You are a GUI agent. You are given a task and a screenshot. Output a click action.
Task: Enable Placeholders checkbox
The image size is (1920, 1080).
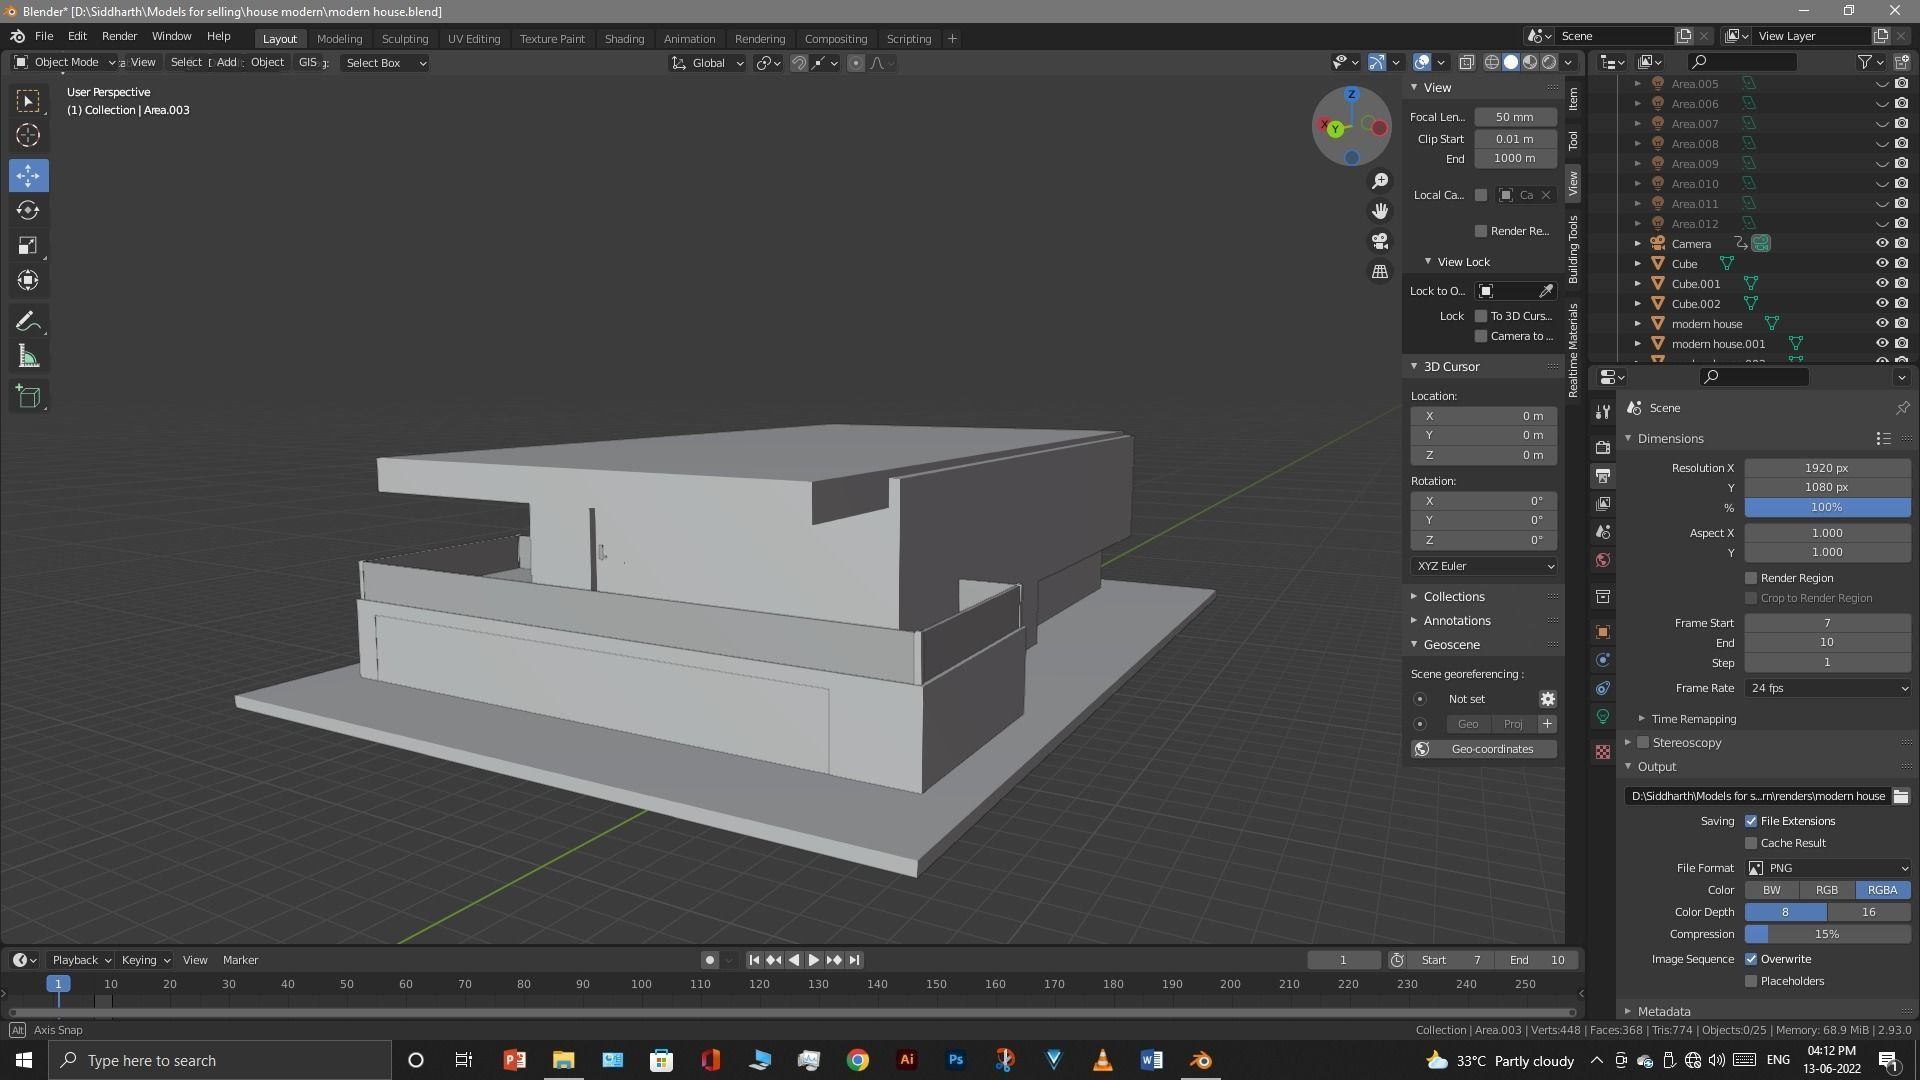point(1751,981)
